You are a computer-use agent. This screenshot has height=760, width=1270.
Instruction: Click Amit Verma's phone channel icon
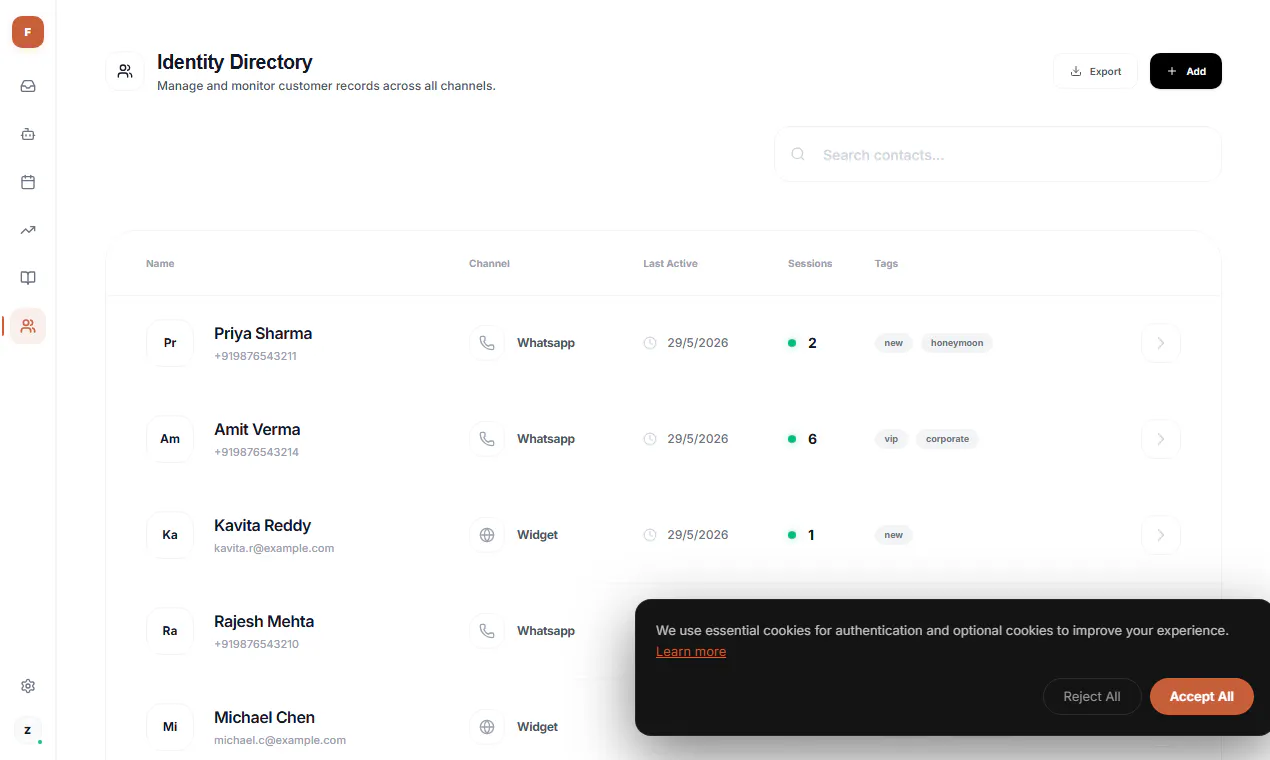click(x=487, y=439)
